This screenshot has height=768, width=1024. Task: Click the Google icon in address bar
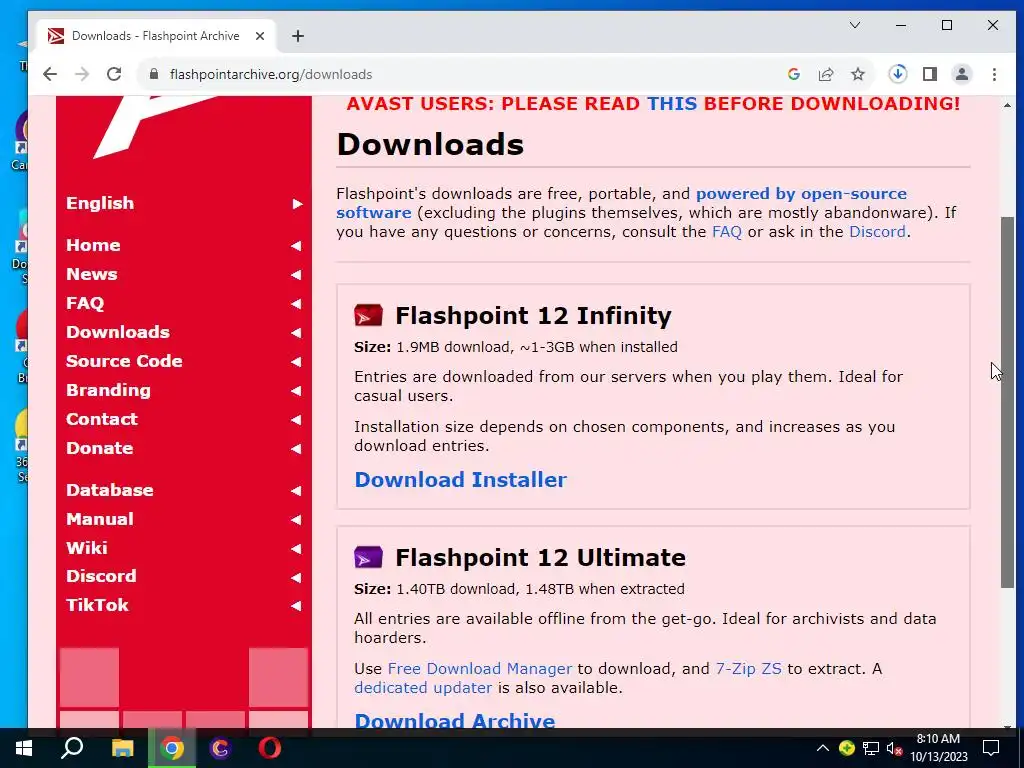point(794,74)
